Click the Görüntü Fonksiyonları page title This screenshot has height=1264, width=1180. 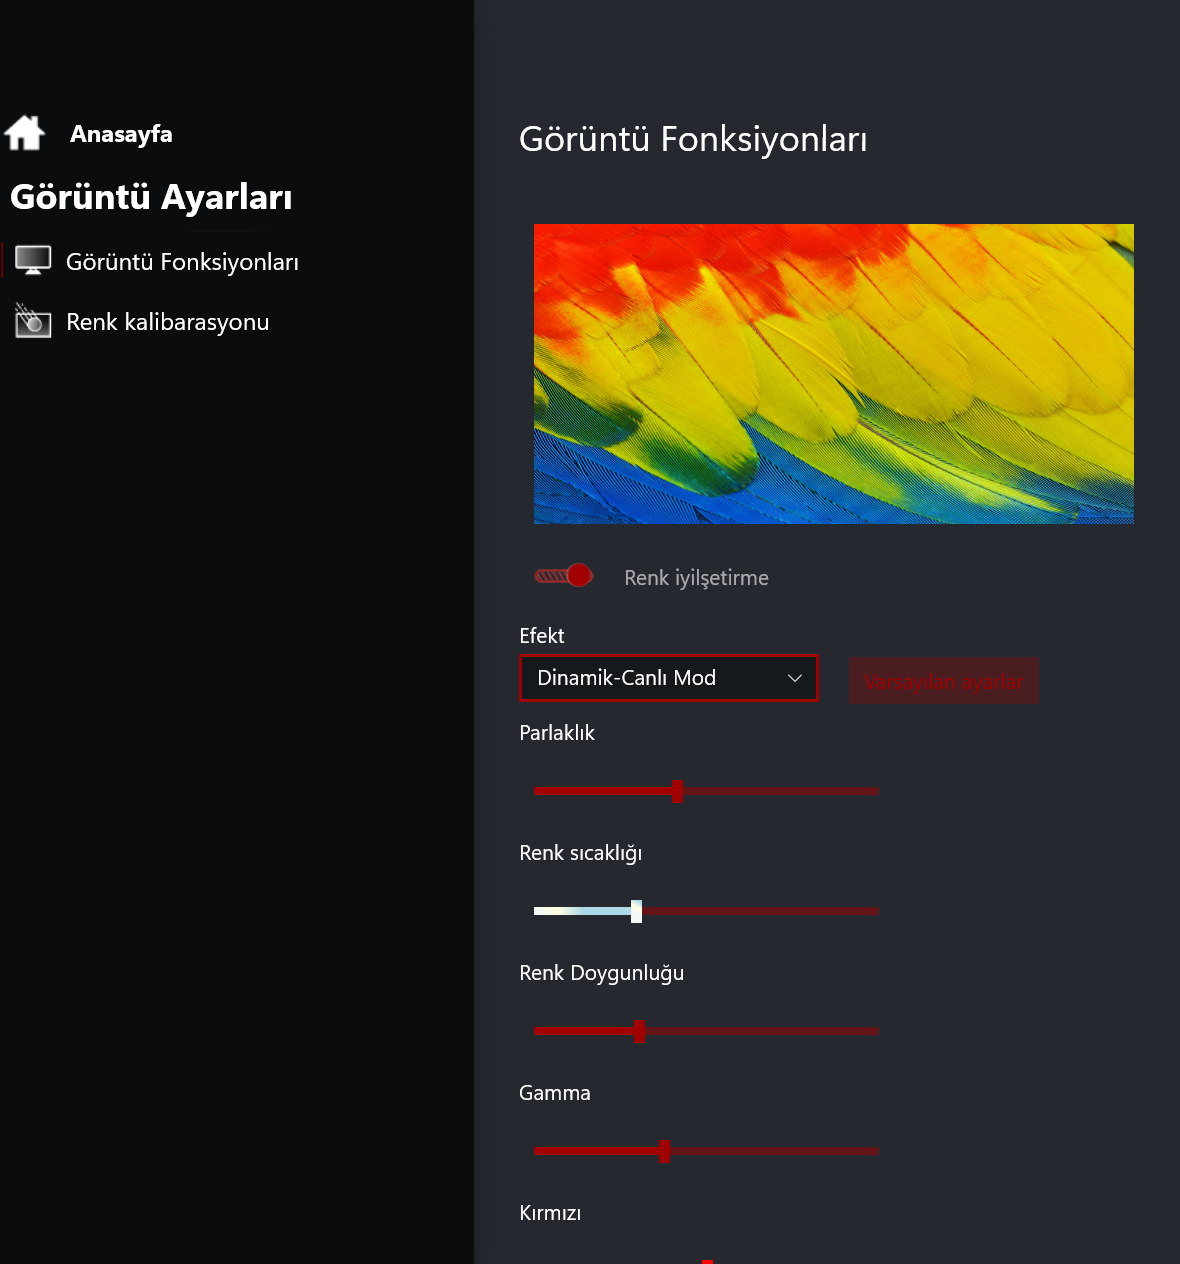[693, 139]
